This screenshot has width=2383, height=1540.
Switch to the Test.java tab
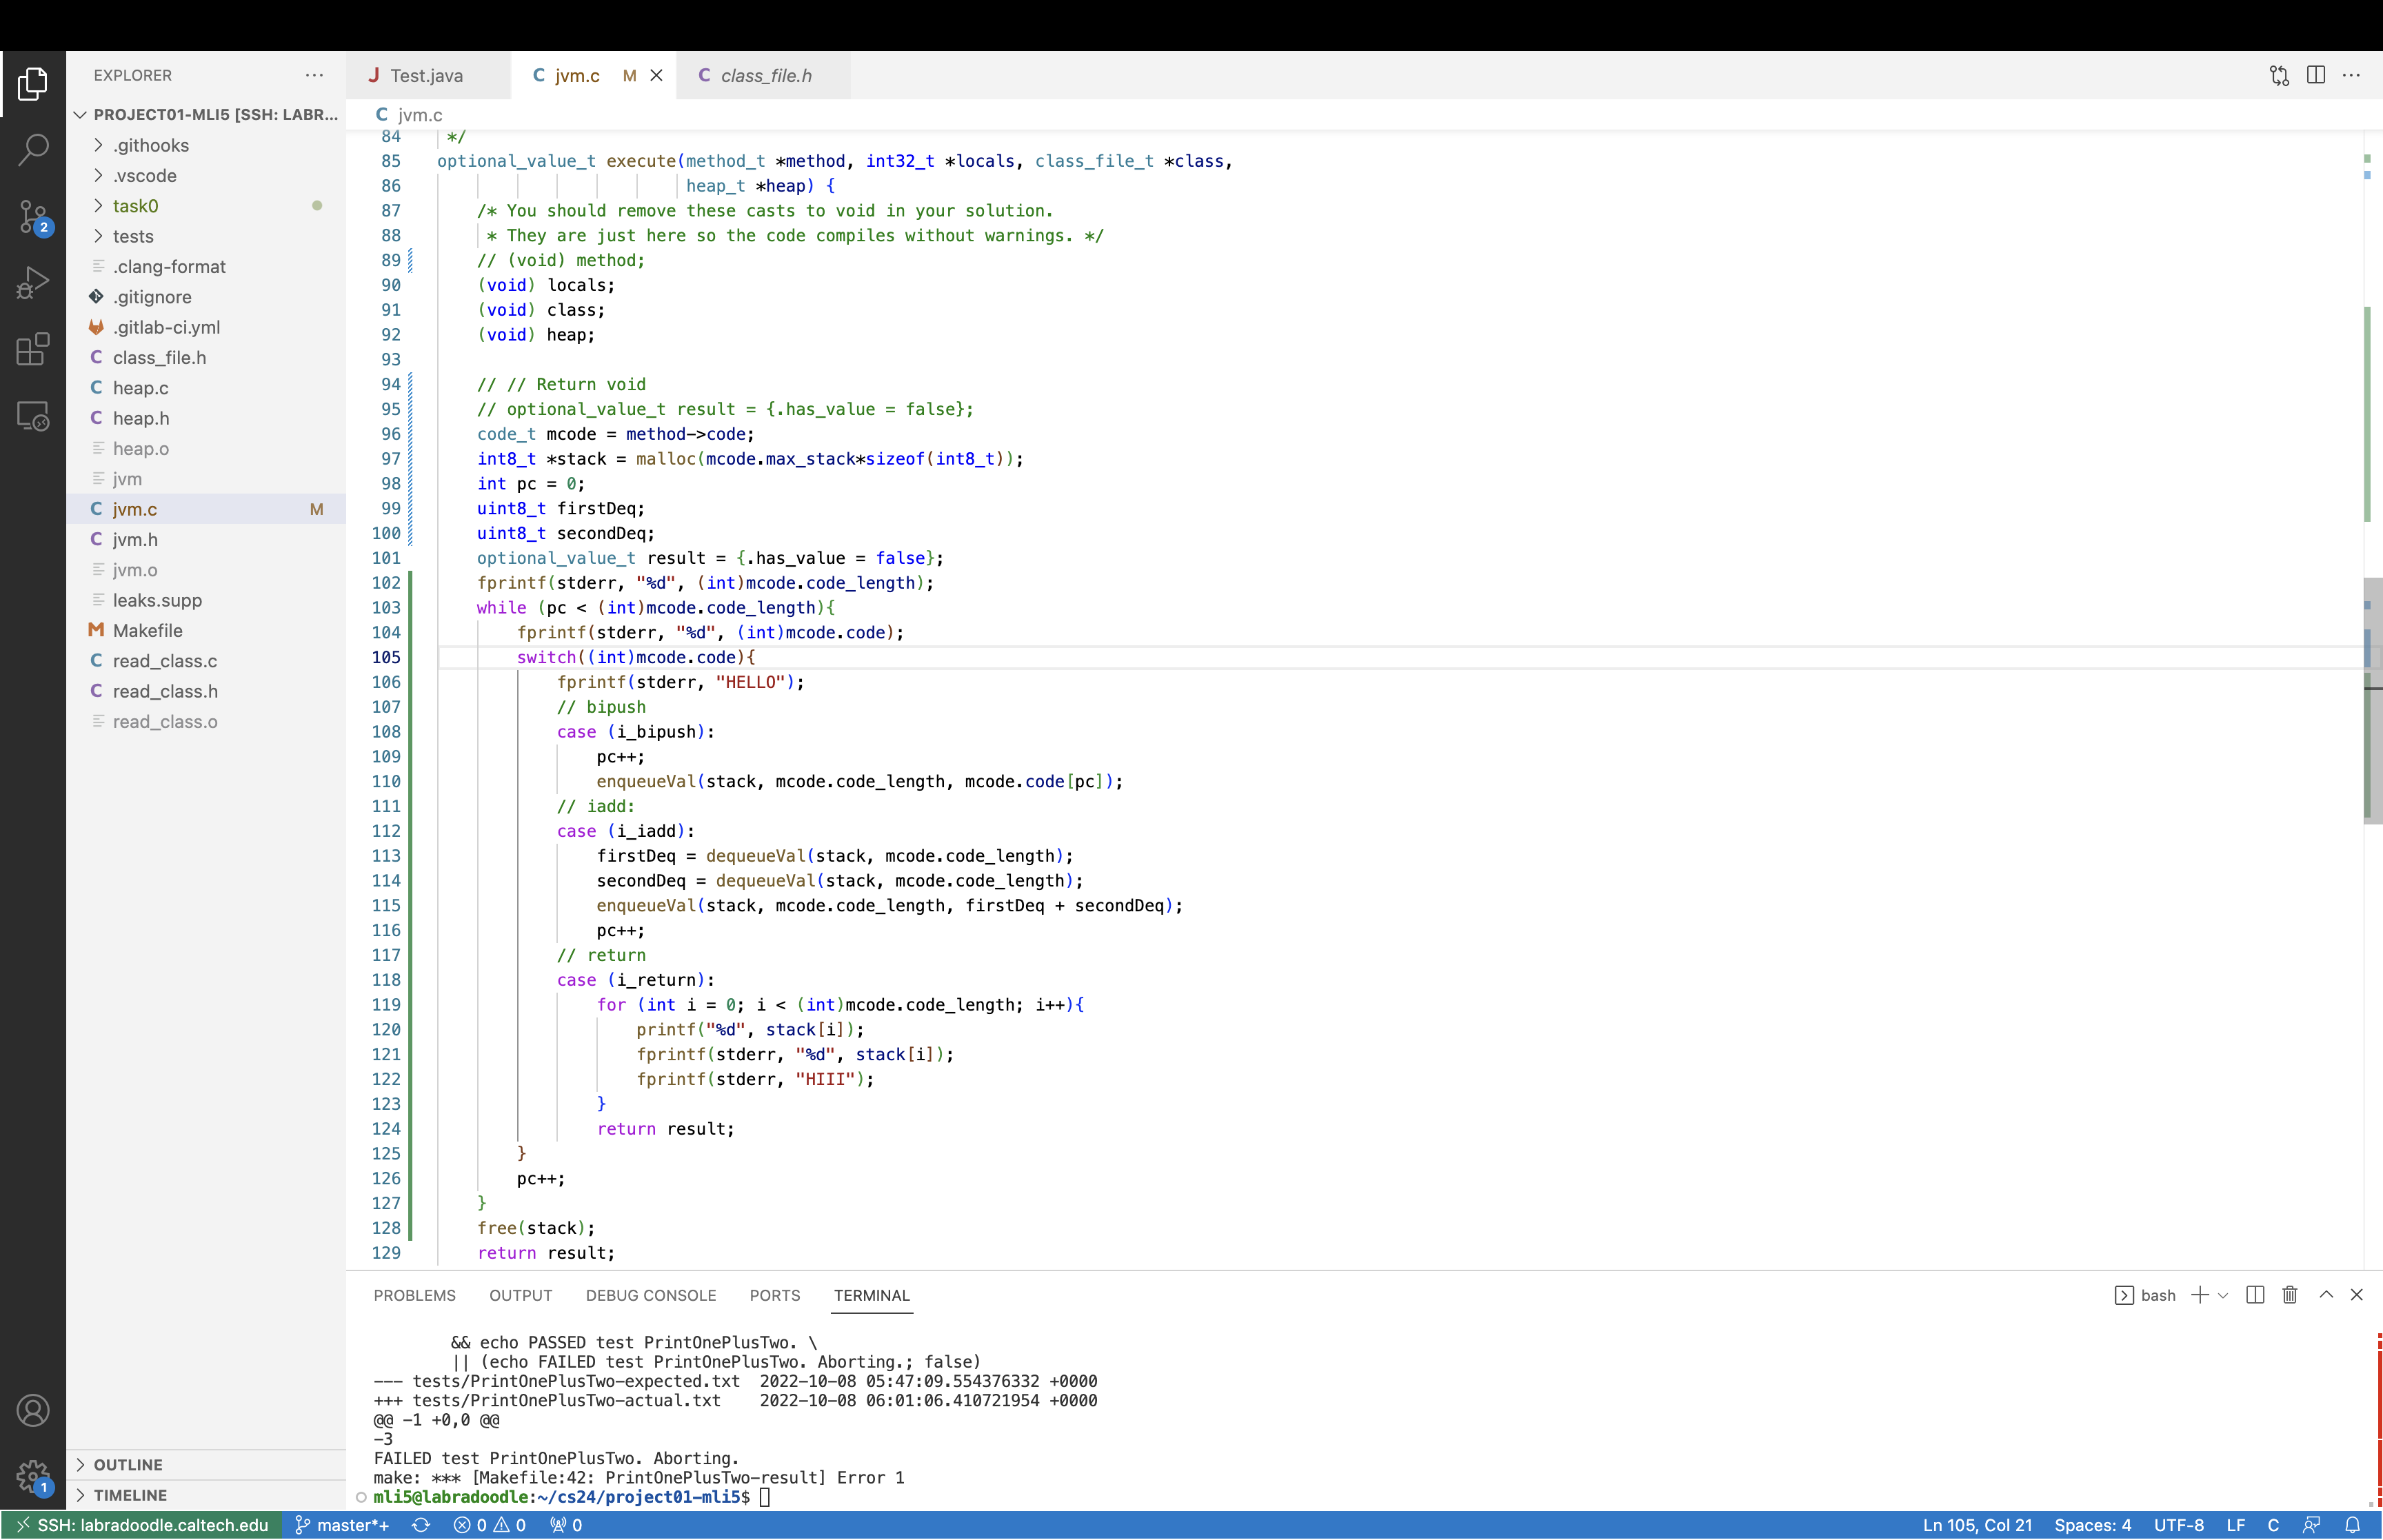(x=426, y=76)
